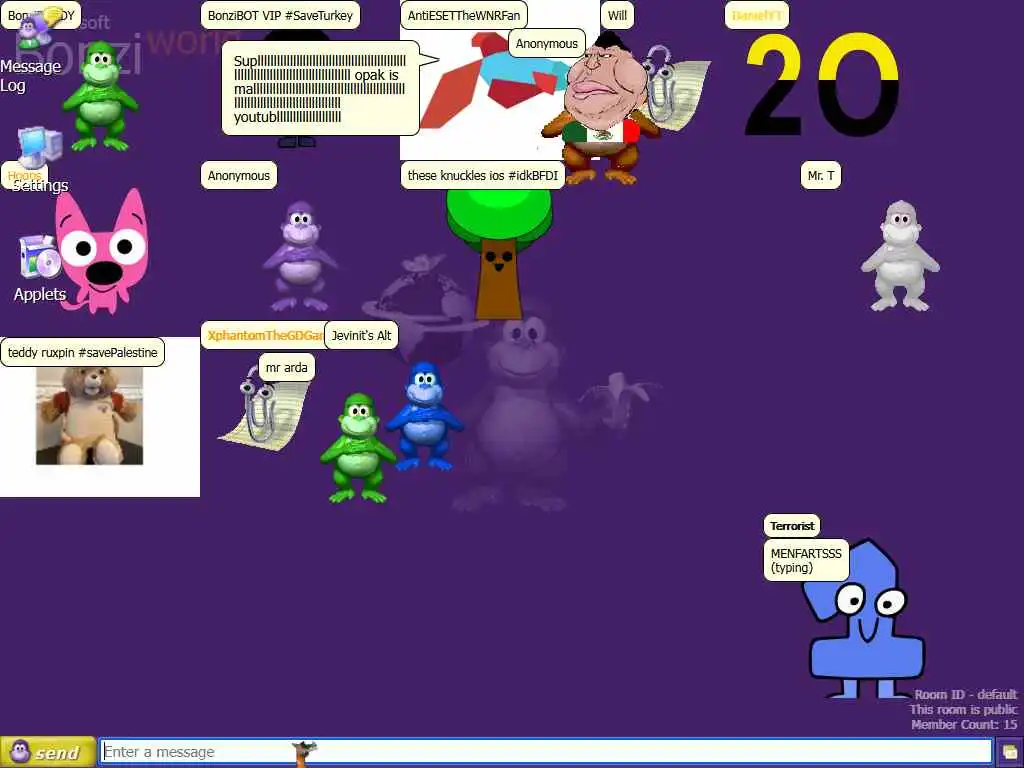Click the Will name tag
The image size is (1024, 768).
click(x=617, y=15)
